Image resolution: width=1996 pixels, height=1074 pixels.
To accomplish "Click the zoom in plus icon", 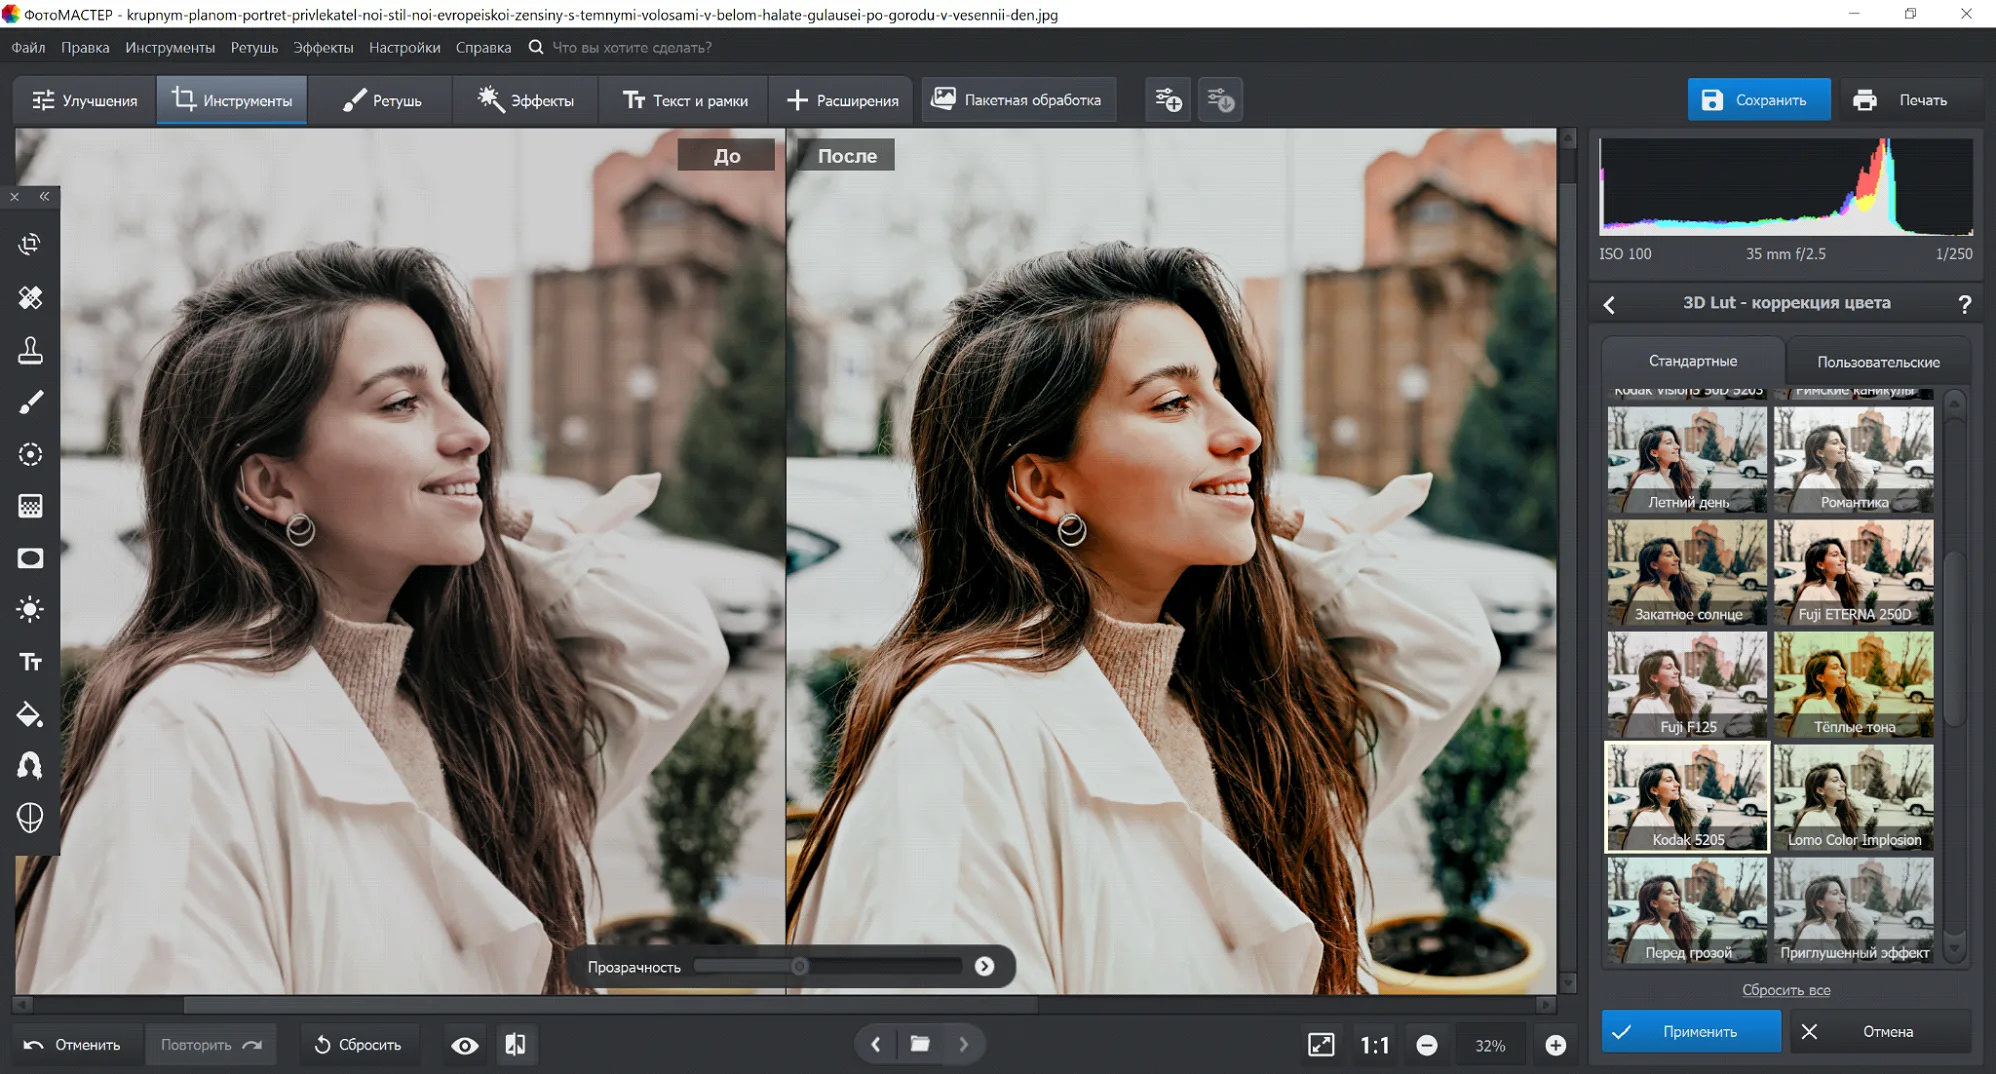I will [x=1555, y=1045].
